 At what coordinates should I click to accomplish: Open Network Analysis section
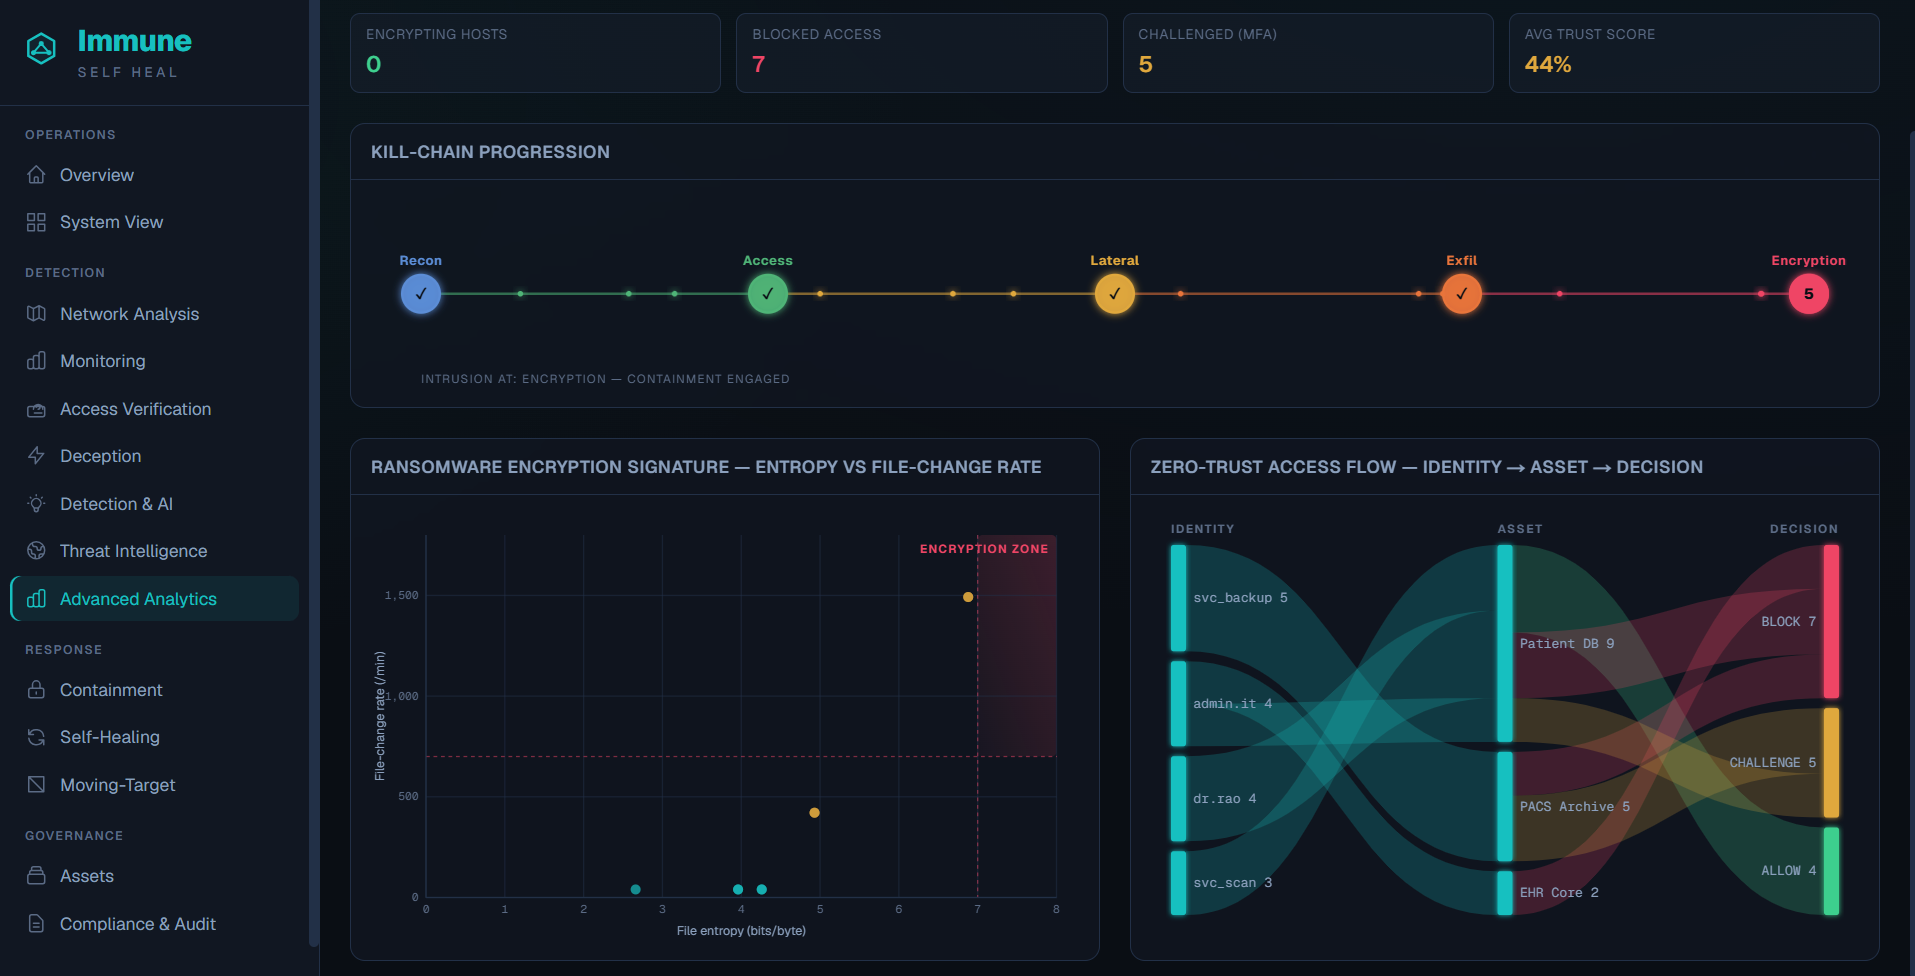point(154,314)
